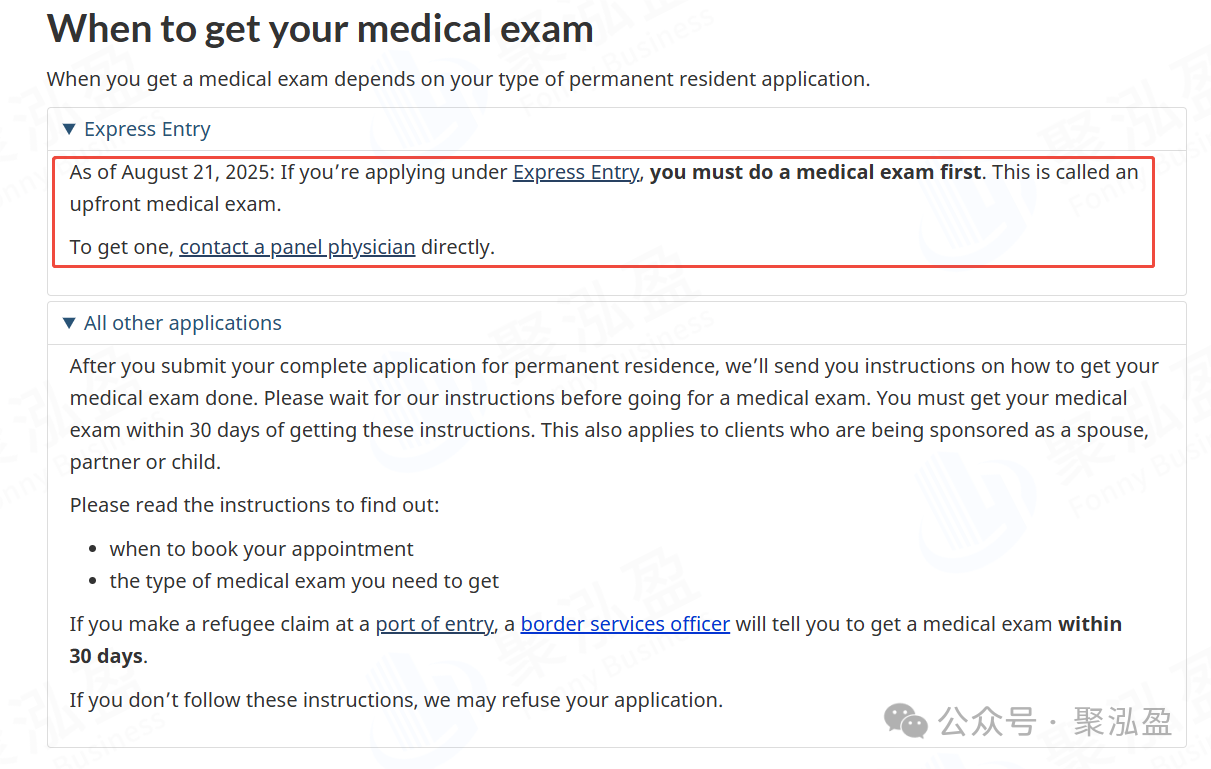Open the contact a panel physician link
Viewport: 1211px width, 769px height.
[x=297, y=247]
